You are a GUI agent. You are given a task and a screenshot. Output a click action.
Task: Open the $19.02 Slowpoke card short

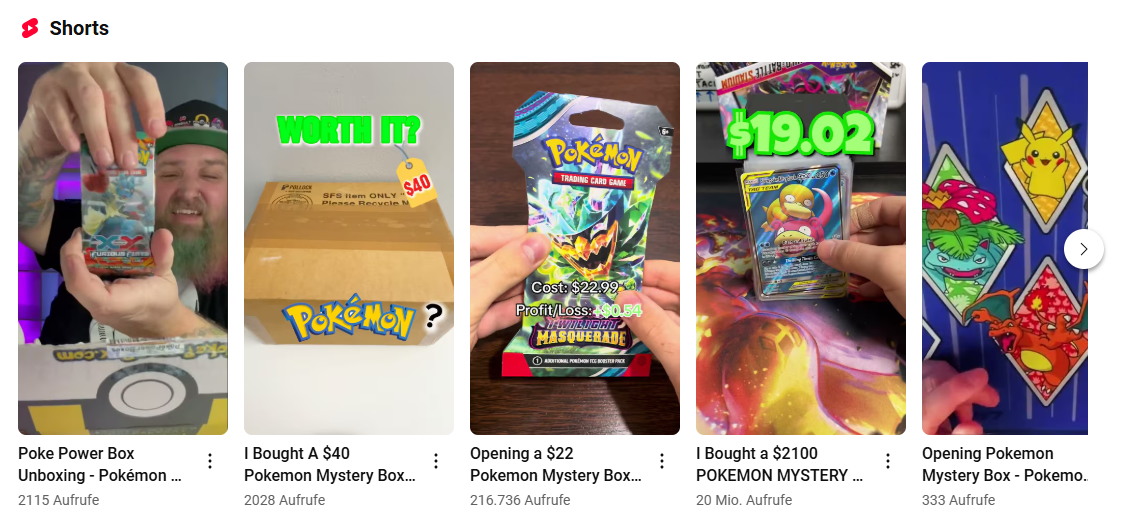coord(801,248)
